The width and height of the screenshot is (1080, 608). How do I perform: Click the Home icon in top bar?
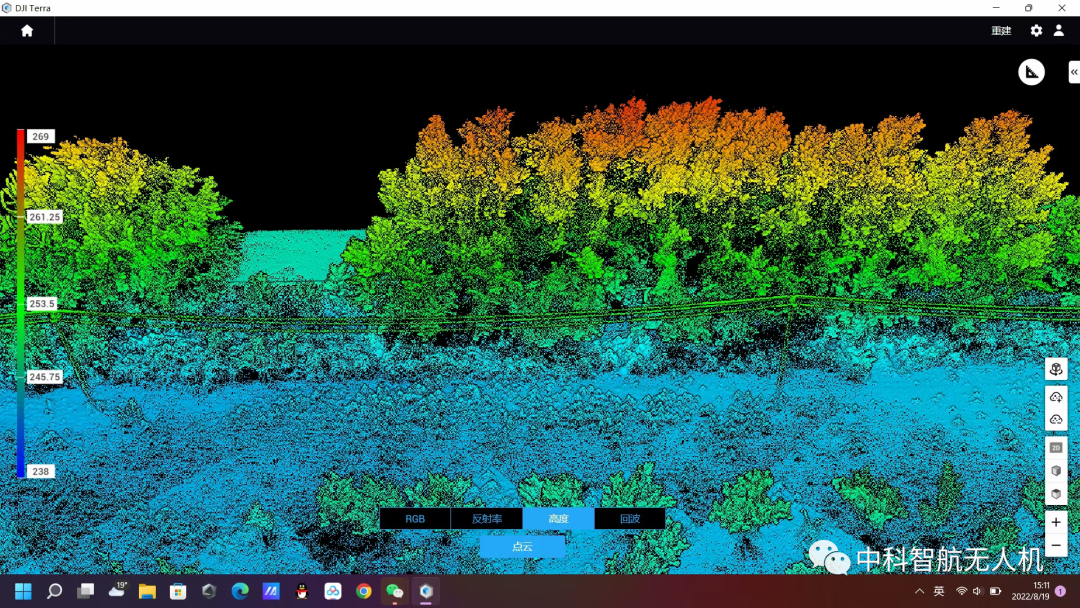point(27,31)
